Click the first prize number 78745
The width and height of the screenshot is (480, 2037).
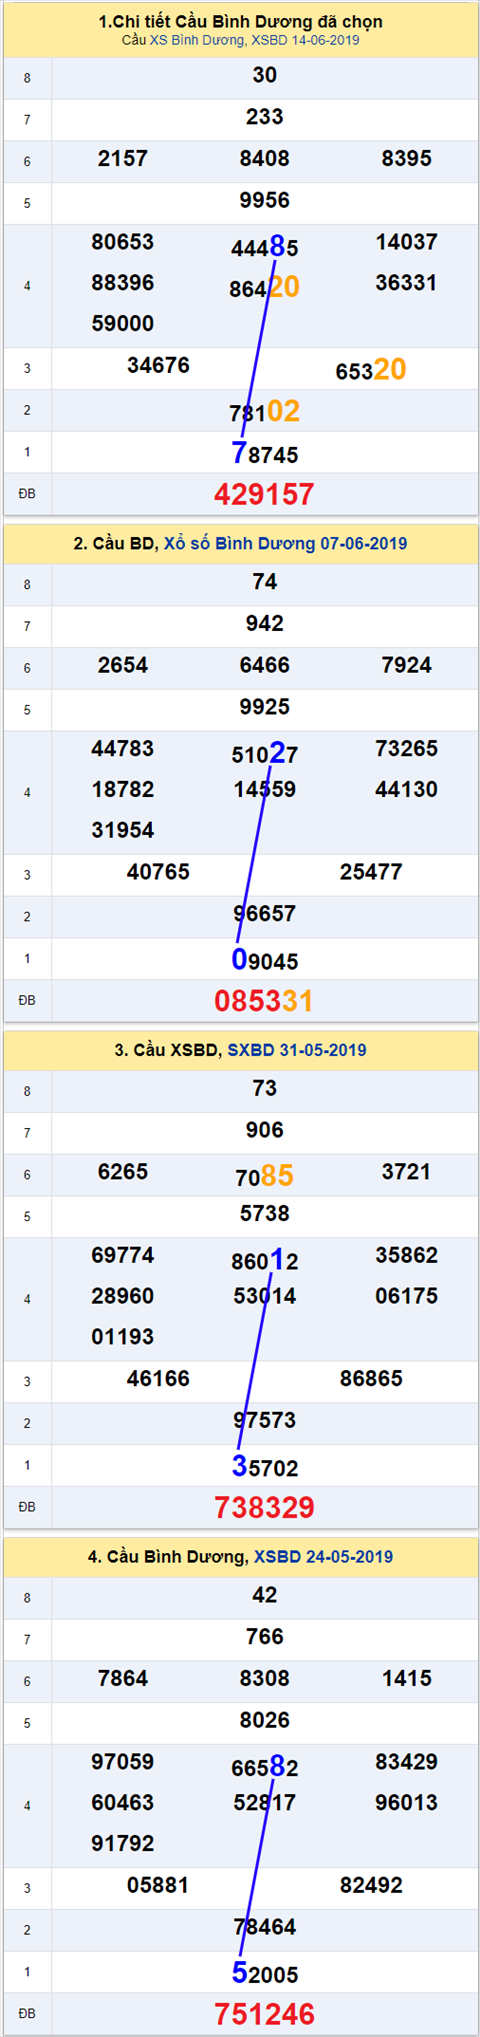click(x=265, y=454)
